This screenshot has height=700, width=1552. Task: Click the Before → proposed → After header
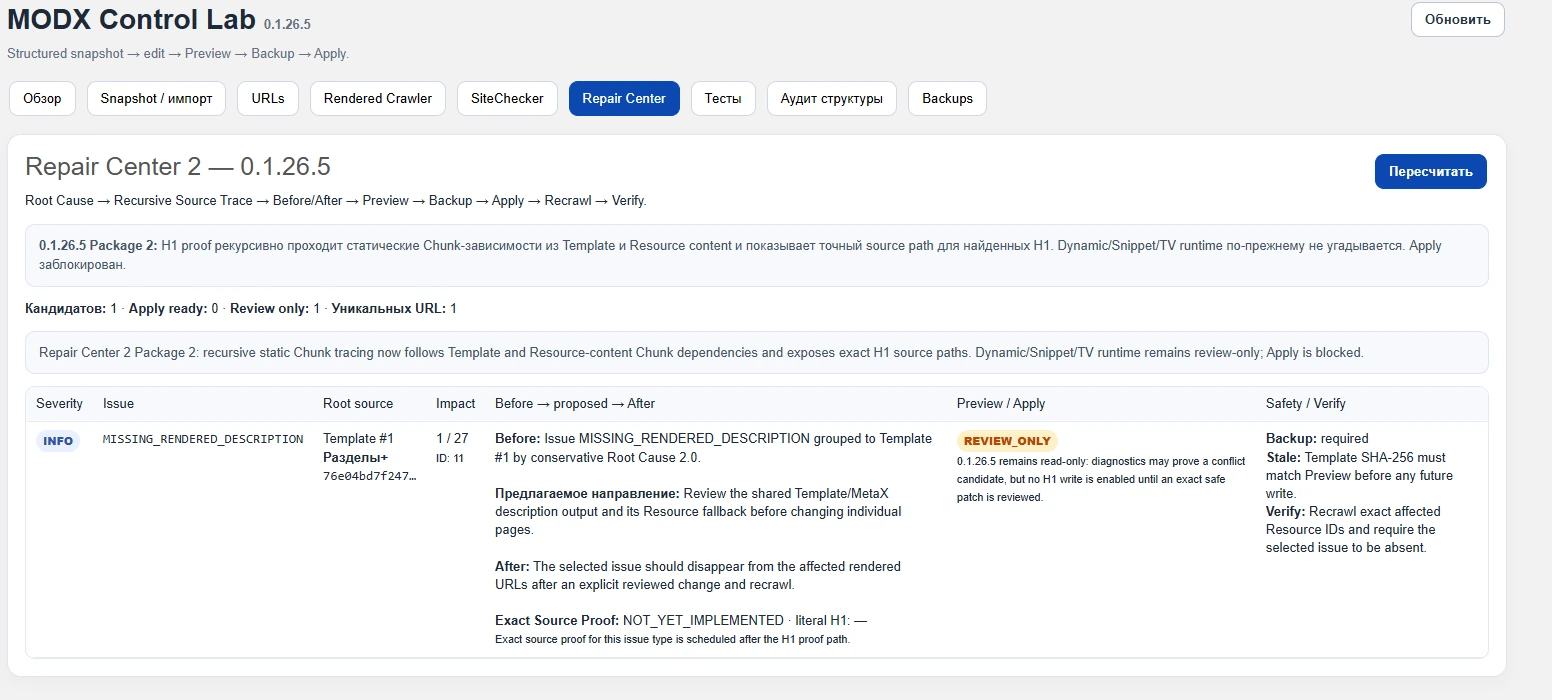[x=575, y=404]
